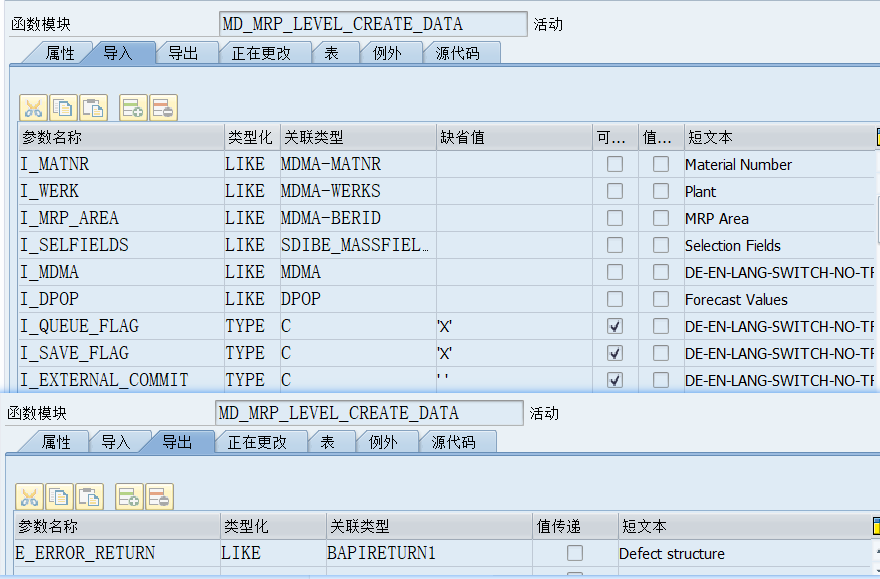Uncheck the optional checkbox for I_SAVE_FLAG

click(613, 352)
